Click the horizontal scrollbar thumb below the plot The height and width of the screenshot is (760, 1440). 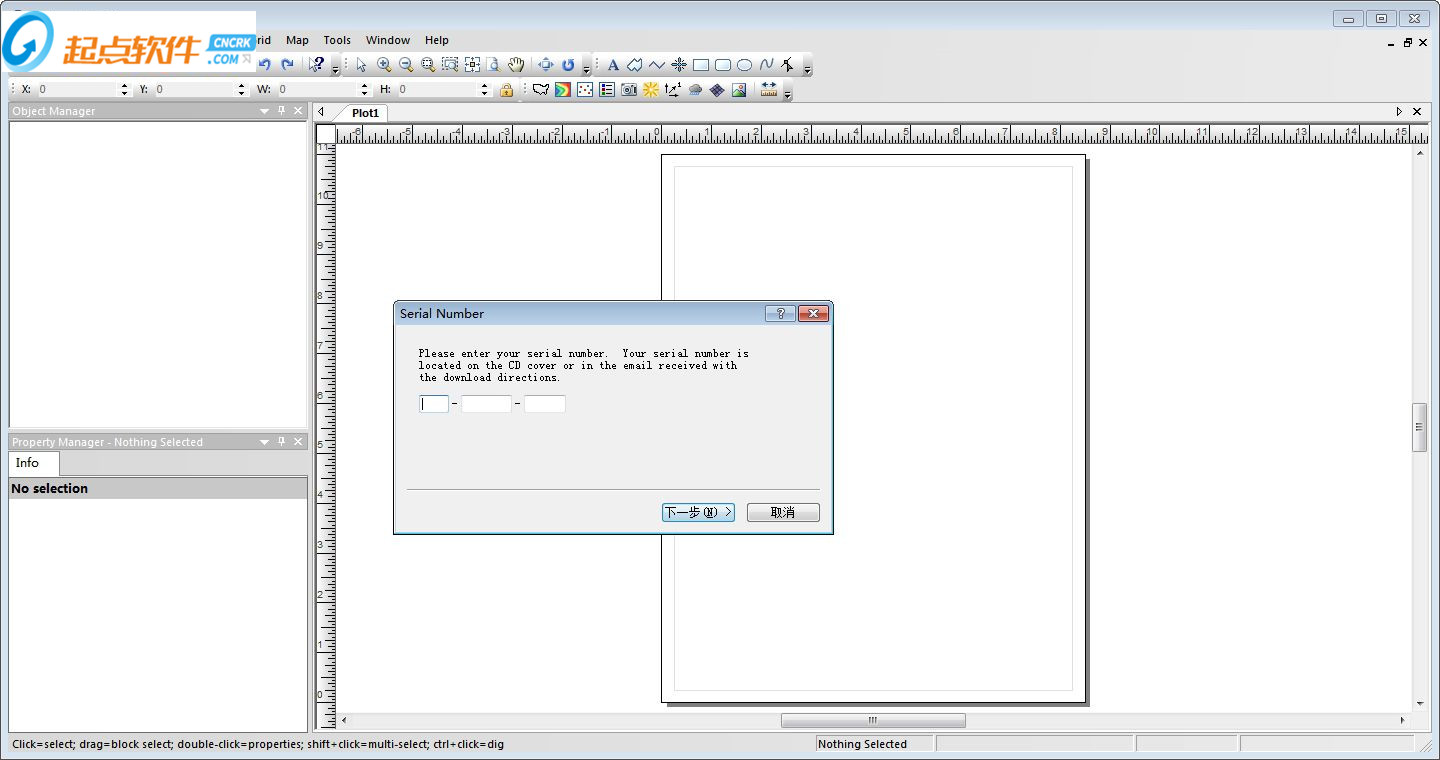tap(873, 720)
